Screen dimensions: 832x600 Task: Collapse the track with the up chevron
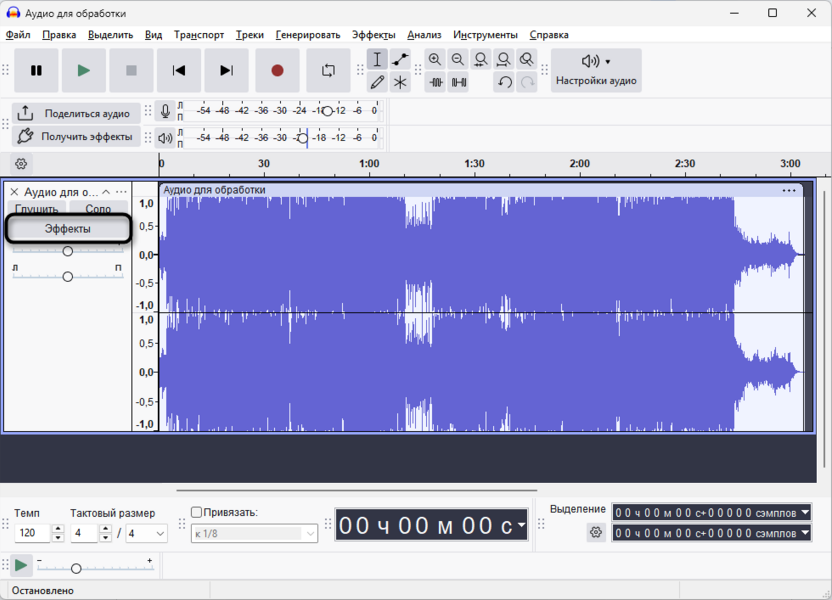(106, 192)
